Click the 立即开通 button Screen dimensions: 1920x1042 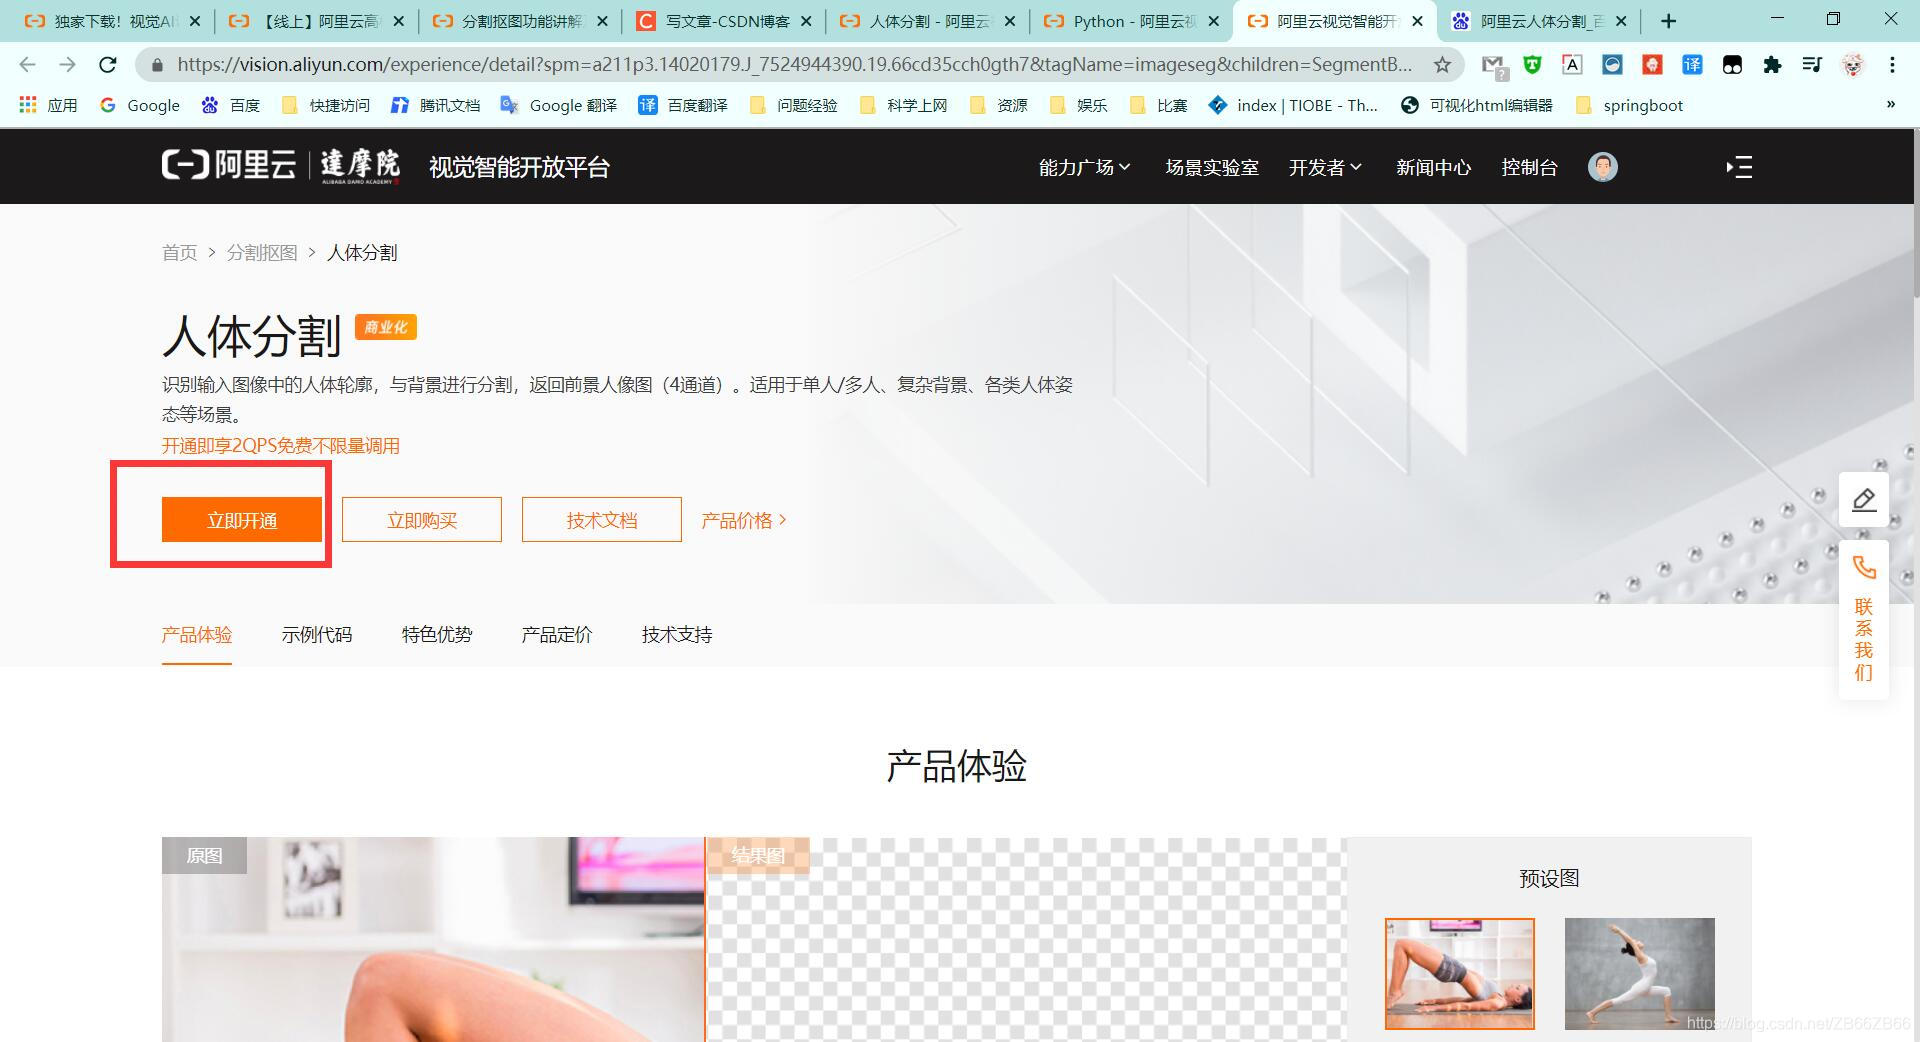click(241, 519)
